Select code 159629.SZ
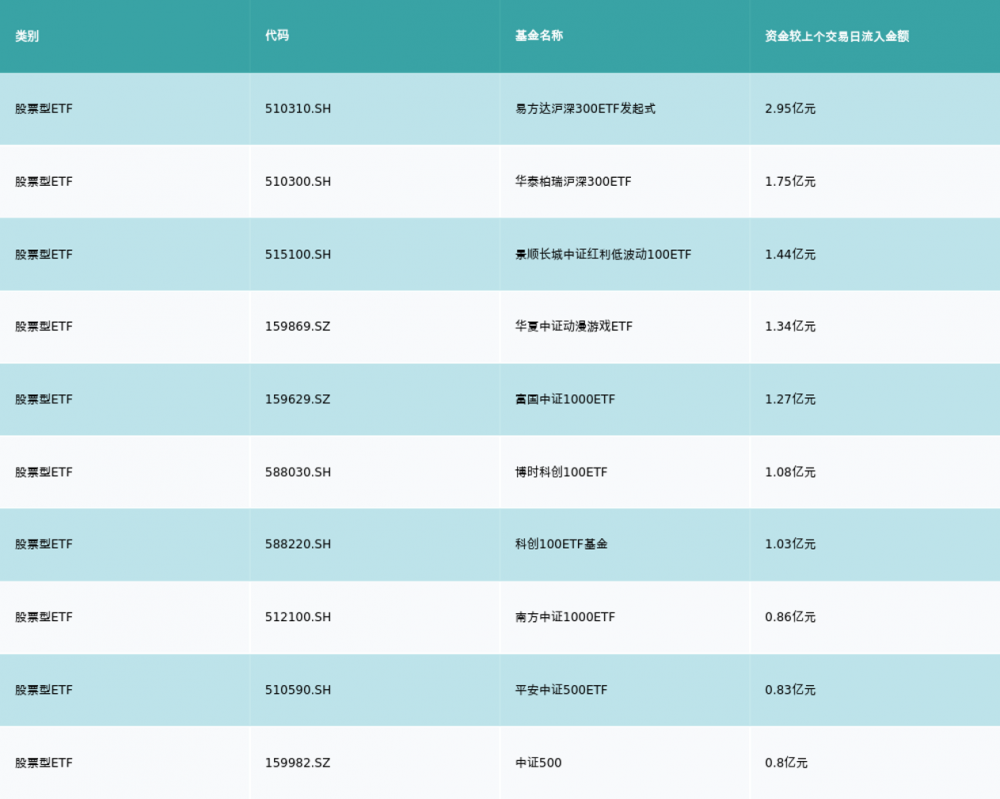Image resolution: width=1000 pixels, height=799 pixels. 298,399
